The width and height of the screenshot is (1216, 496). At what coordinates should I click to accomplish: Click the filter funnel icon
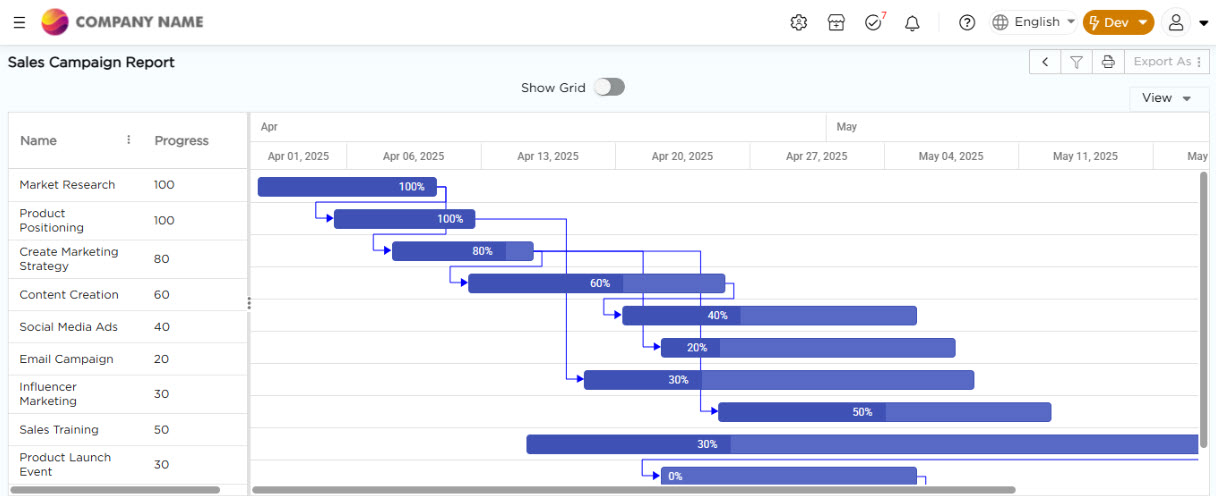(1076, 62)
